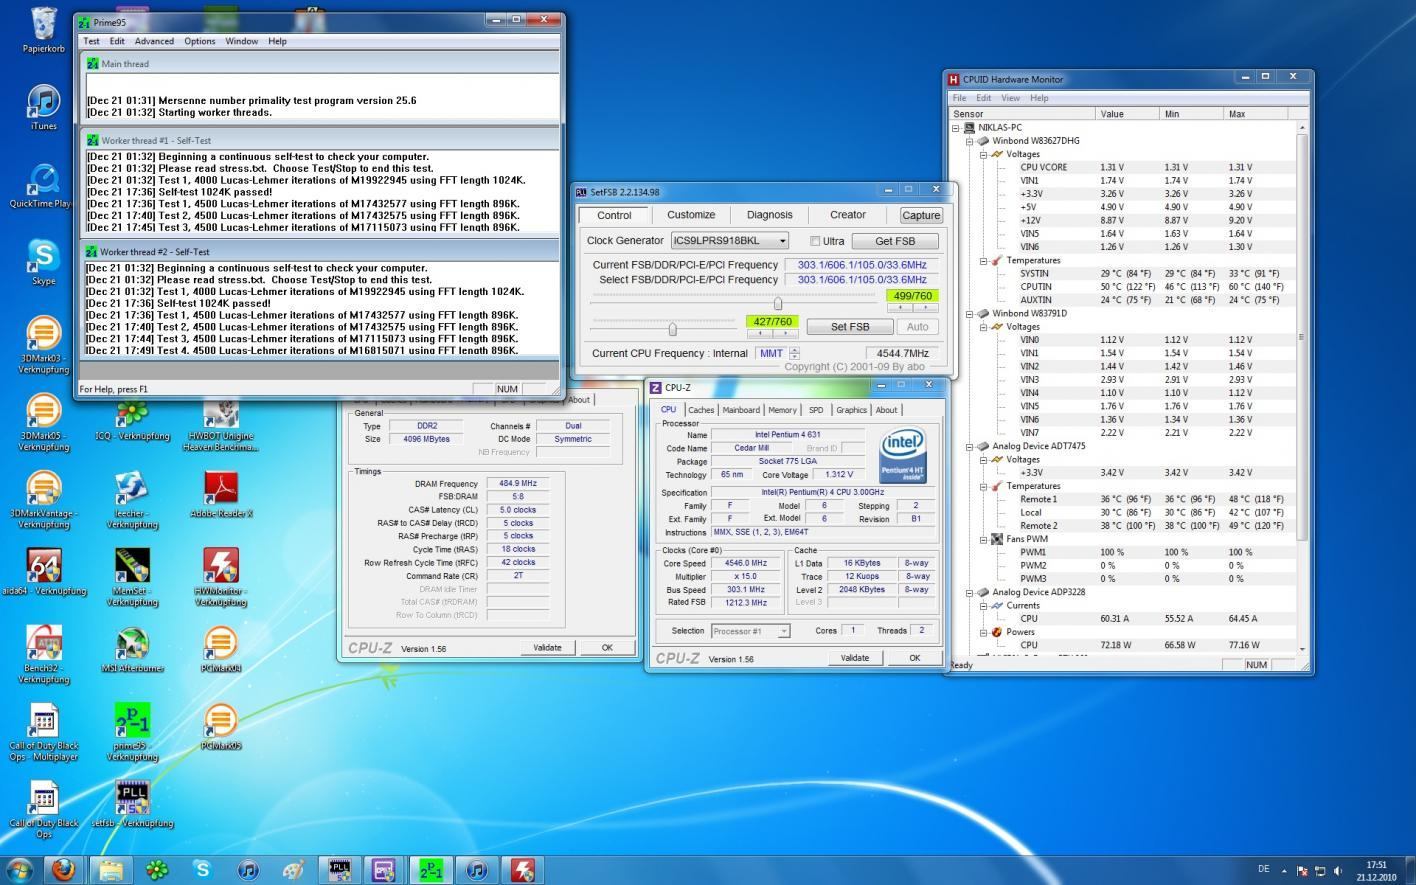
Task: Select Call of Duty Black Ops Multiplayer icon
Action: (x=44, y=733)
